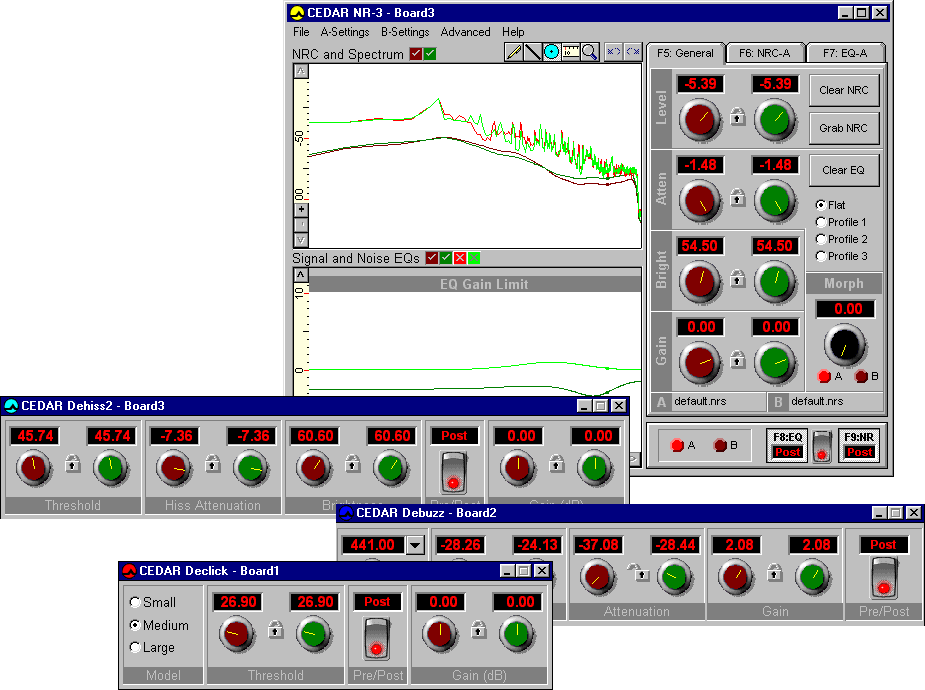Screen dimensions: 925x690
Task: Click the spectrum plus zoom button
Action: click(301, 209)
